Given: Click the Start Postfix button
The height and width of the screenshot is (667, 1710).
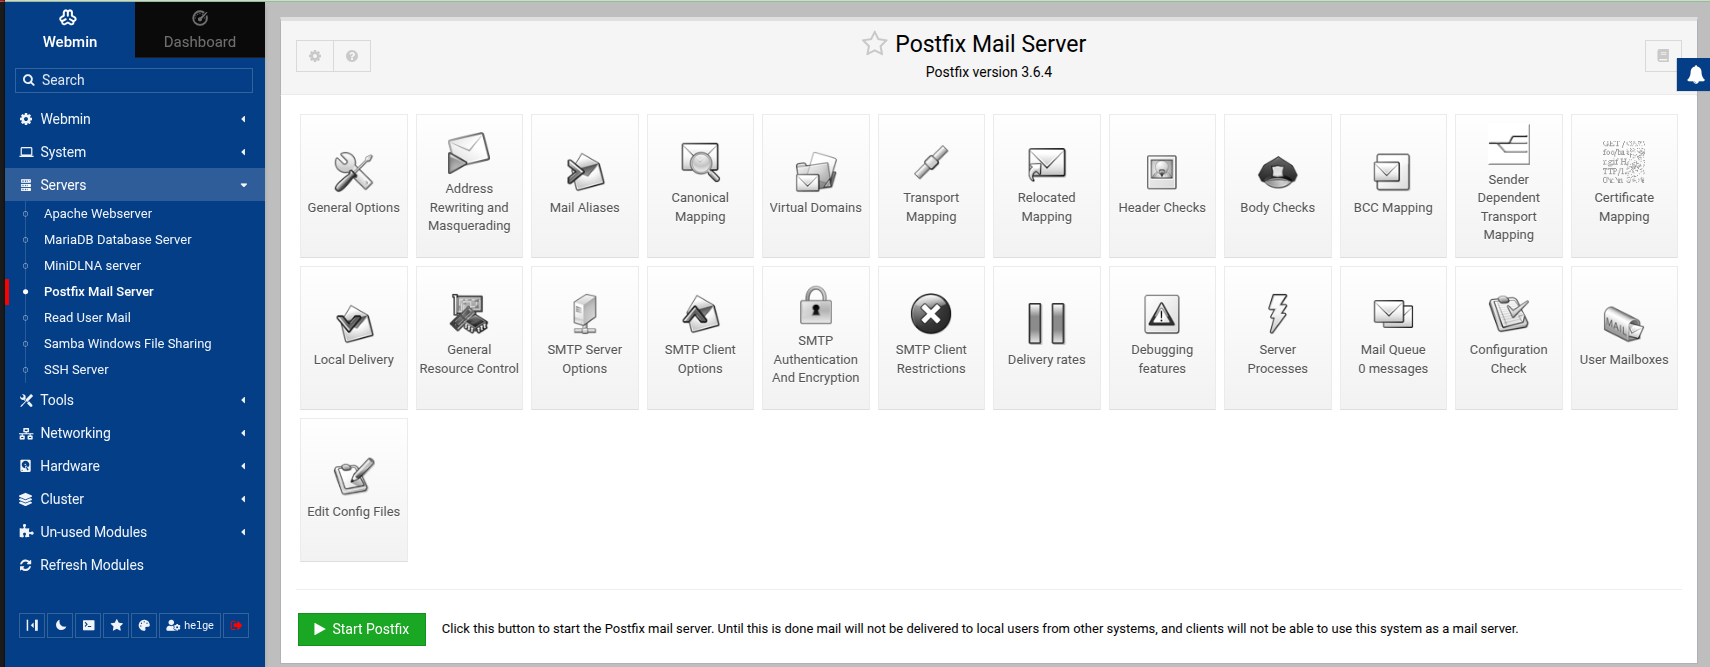Looking at the screenshot, I should (362, 629).
